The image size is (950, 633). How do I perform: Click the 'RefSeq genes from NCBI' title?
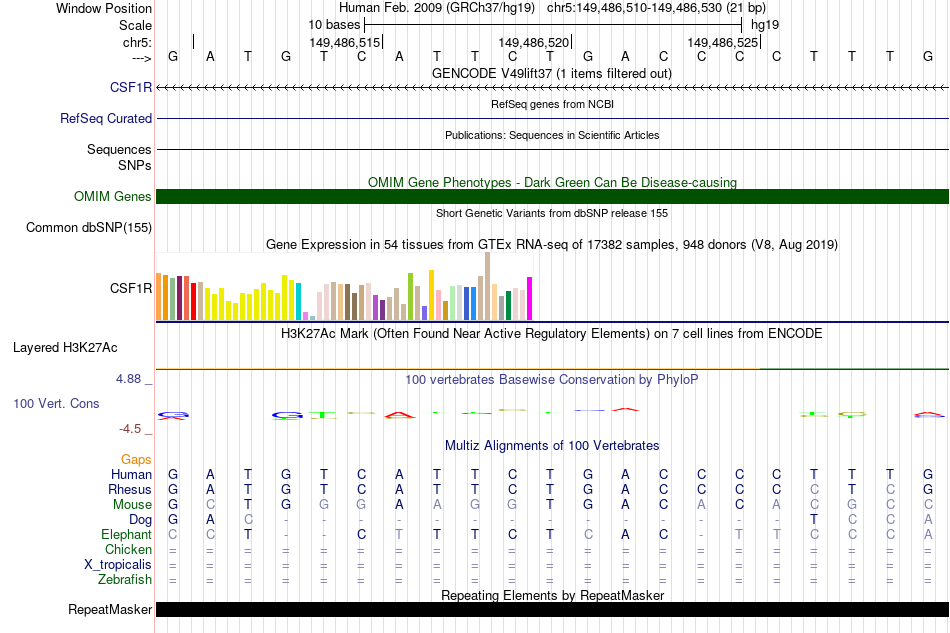[x=552, y=104]
